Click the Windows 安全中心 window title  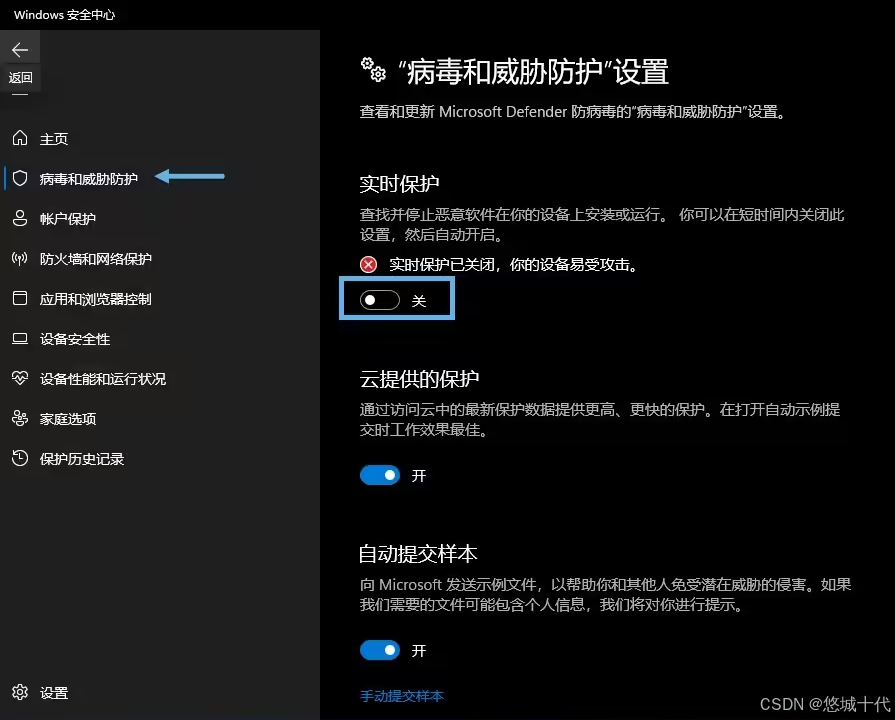(x=64, y=15)
